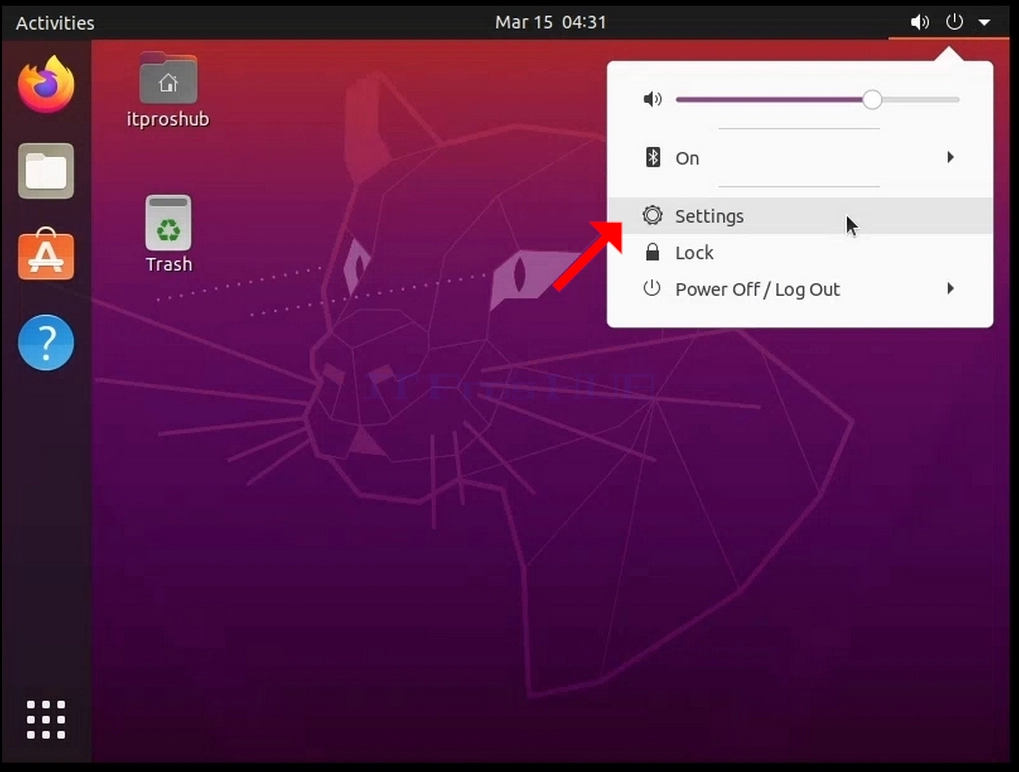Open Settings from the system menu

pyautogui.click(x=800, y=216)
